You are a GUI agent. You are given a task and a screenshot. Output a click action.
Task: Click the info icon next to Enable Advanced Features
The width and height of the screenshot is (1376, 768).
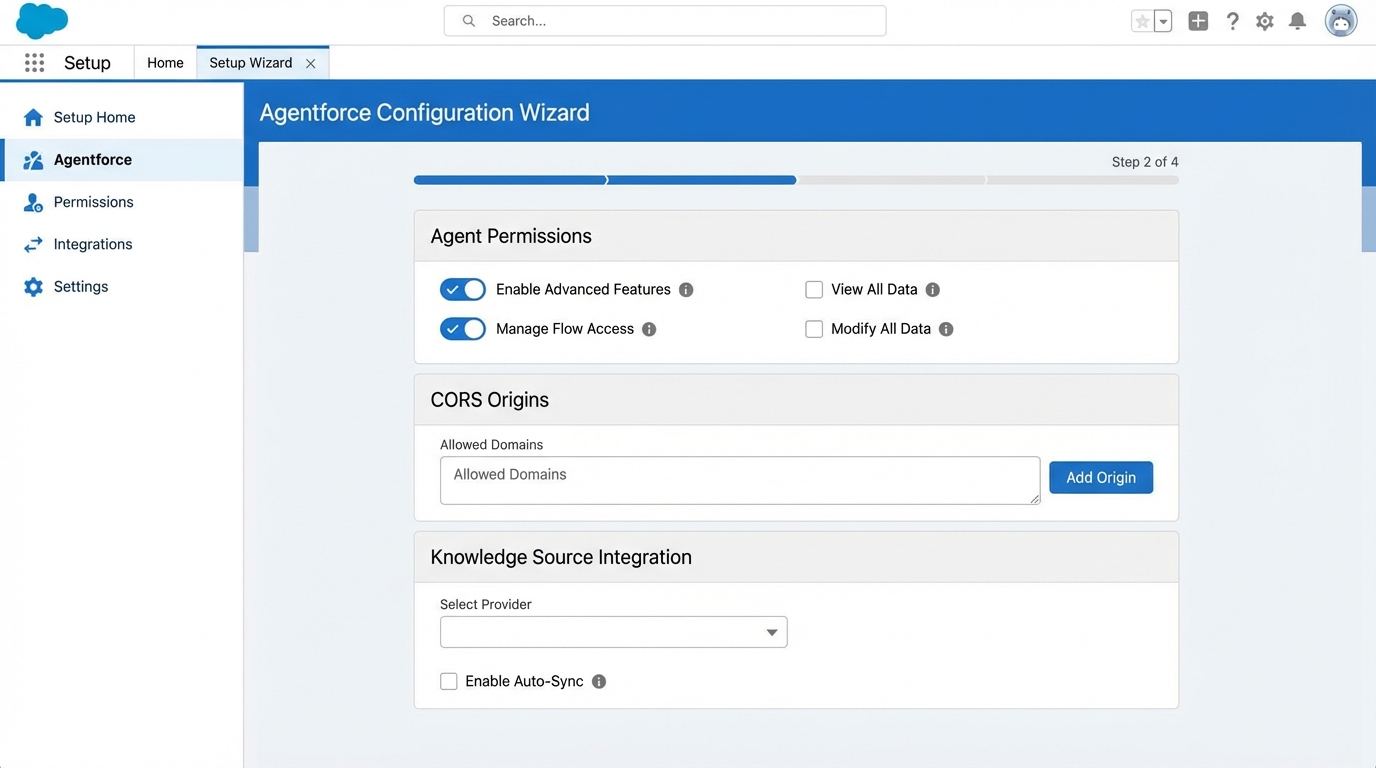(686, 289)
